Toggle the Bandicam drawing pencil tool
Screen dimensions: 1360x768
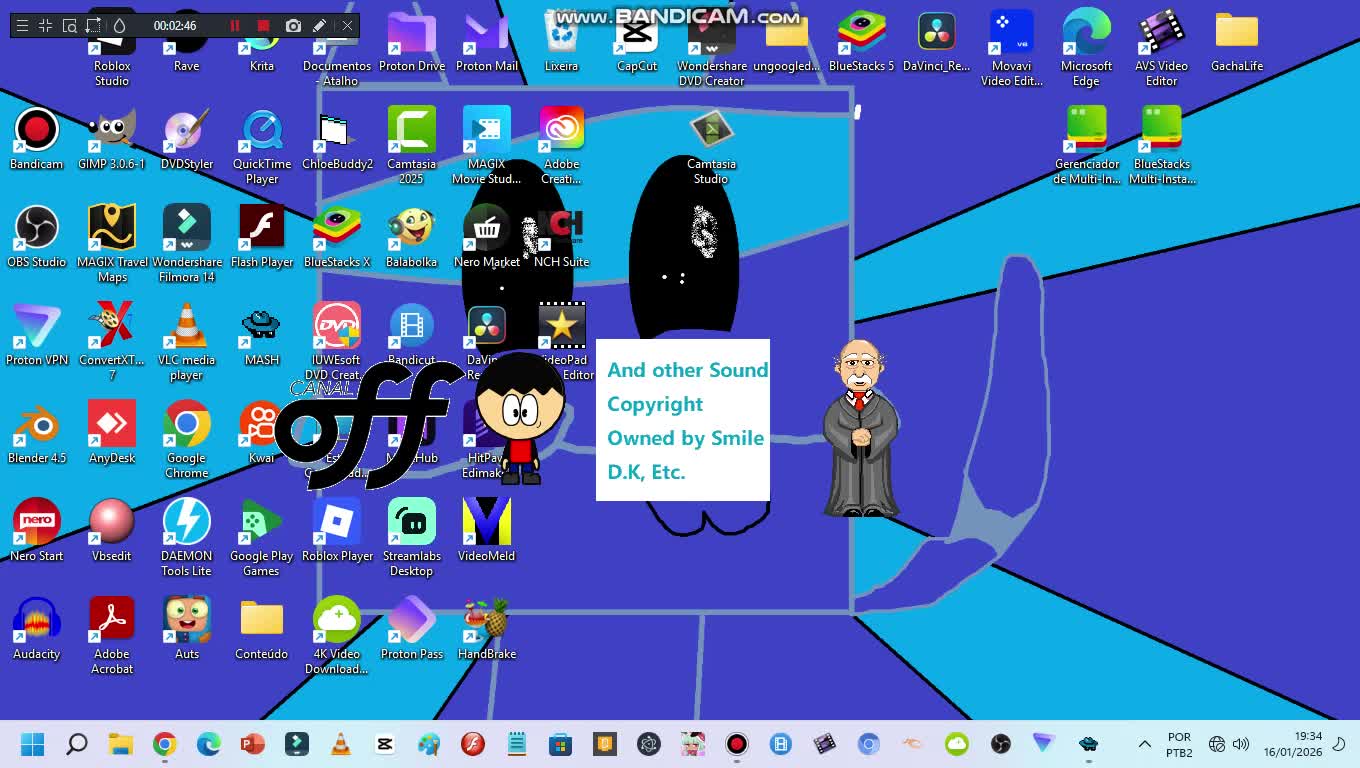pyautogui.click(x=320, y=25)
